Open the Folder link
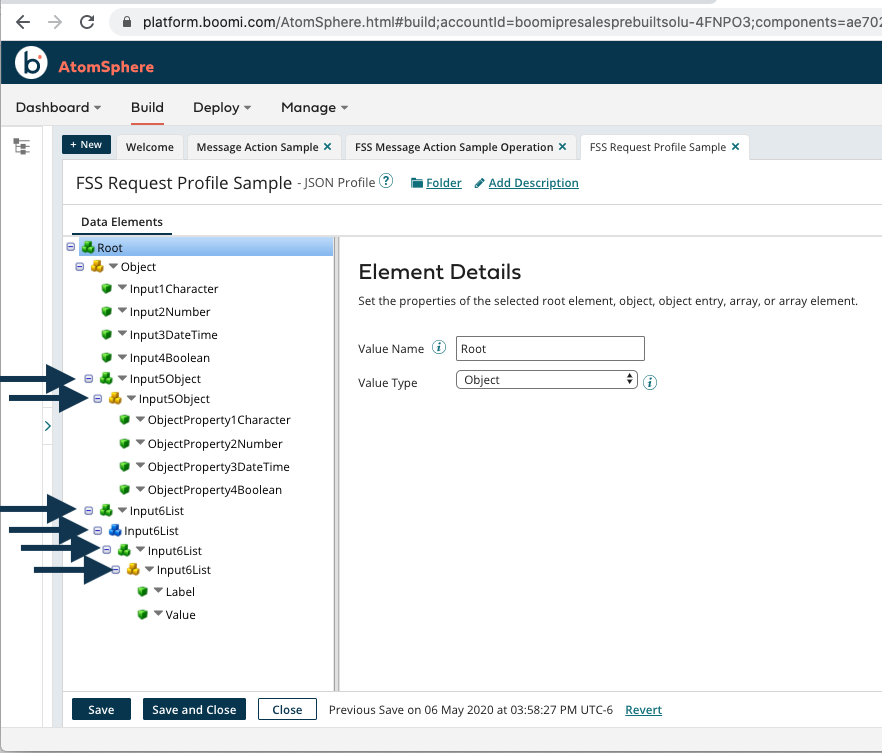This screenshot has height=753, width=882. (x=444, y=183)
